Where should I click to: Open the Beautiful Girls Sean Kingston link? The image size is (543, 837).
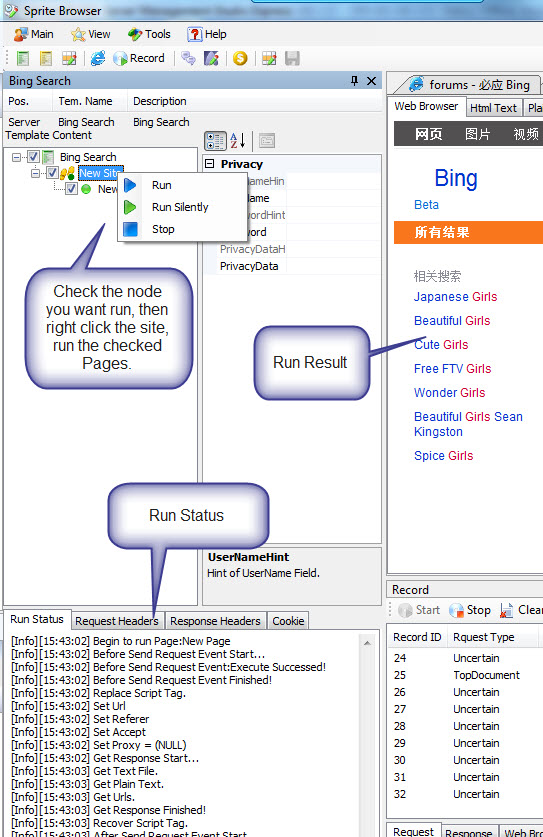(468, 424)
